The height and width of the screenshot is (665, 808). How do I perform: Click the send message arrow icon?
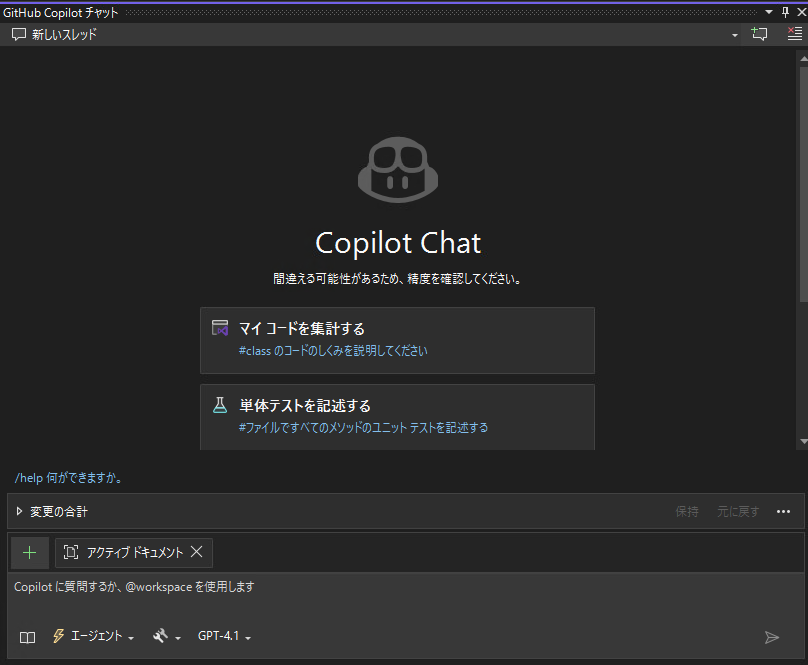(x=771, y=637)
